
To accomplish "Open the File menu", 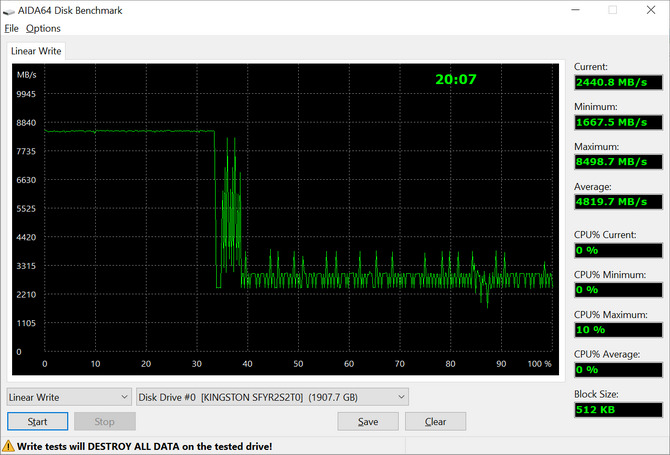I will pos(12,29).
